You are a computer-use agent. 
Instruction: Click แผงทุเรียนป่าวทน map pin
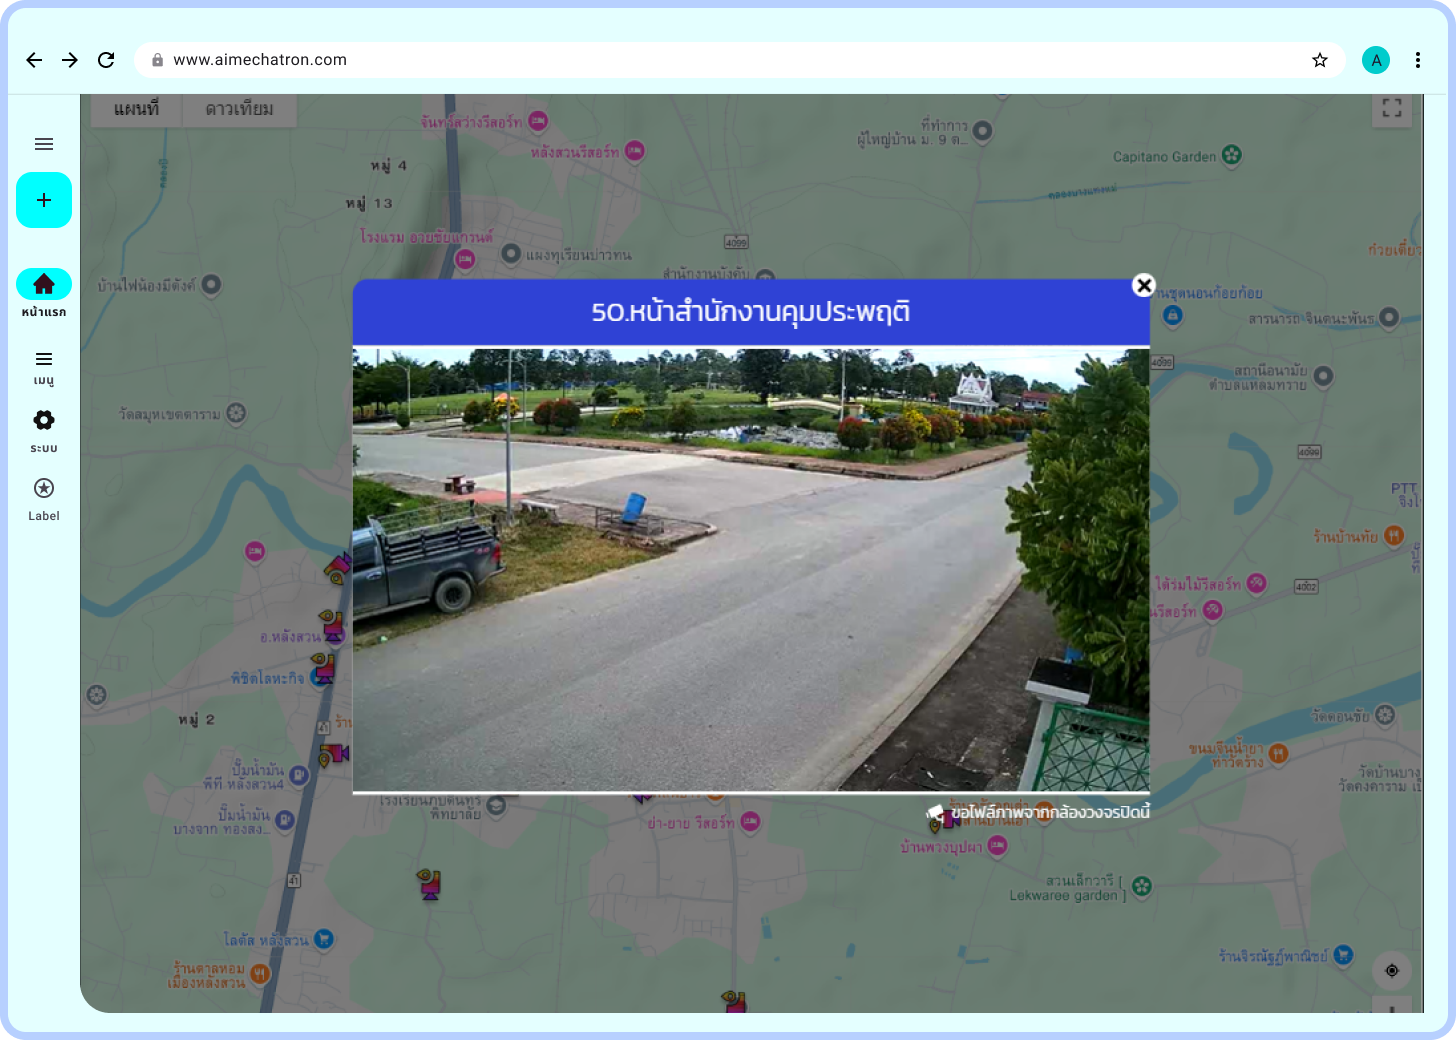[x=511, y=253]
